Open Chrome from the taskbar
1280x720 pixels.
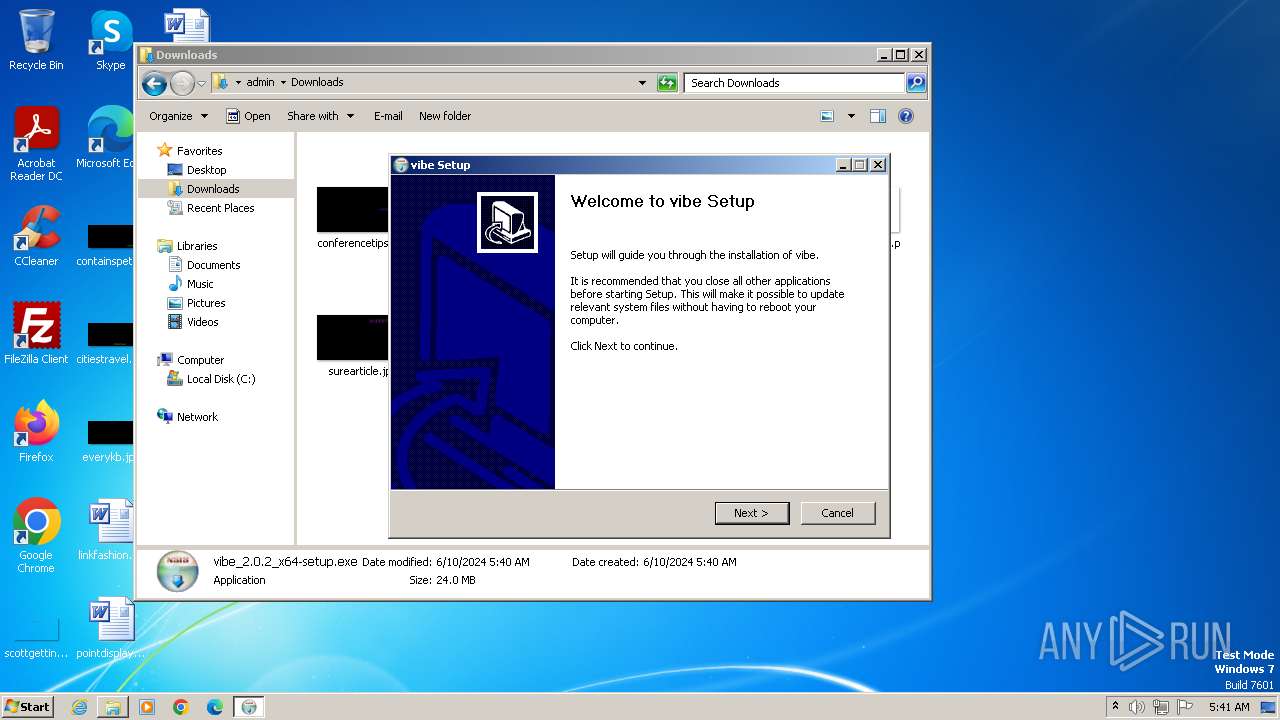pos(181,707)
